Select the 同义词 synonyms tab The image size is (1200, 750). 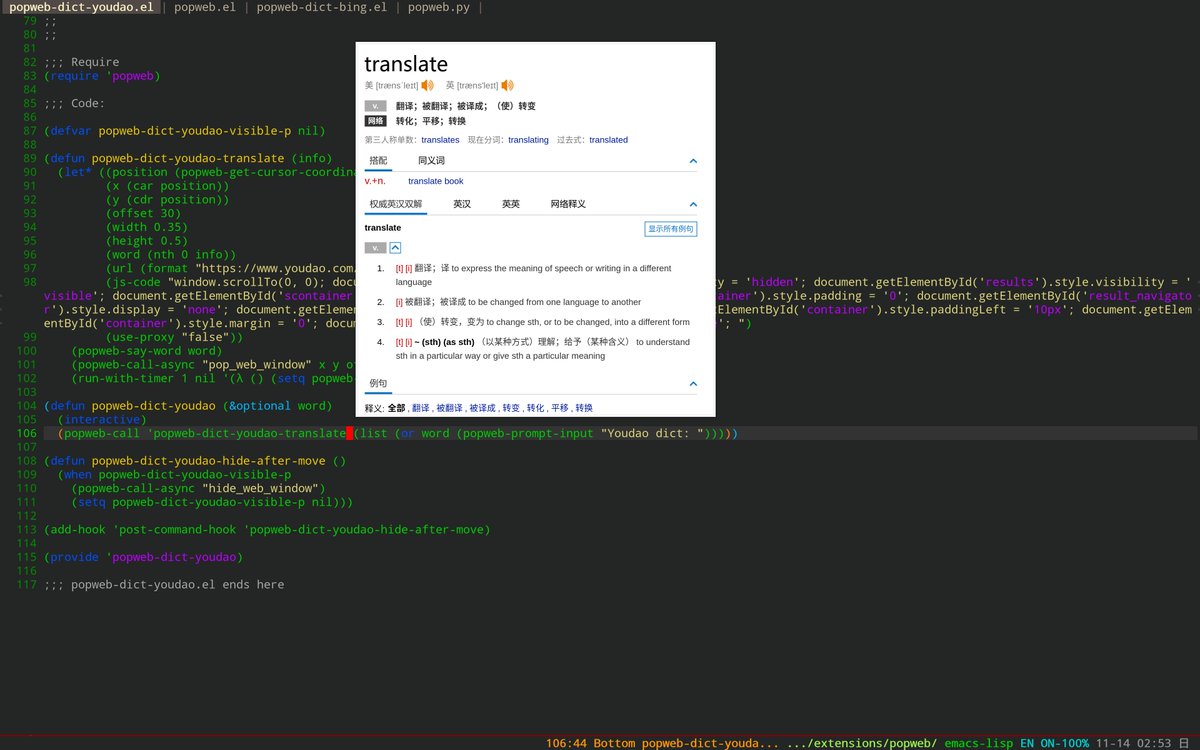tap(431, 161)
